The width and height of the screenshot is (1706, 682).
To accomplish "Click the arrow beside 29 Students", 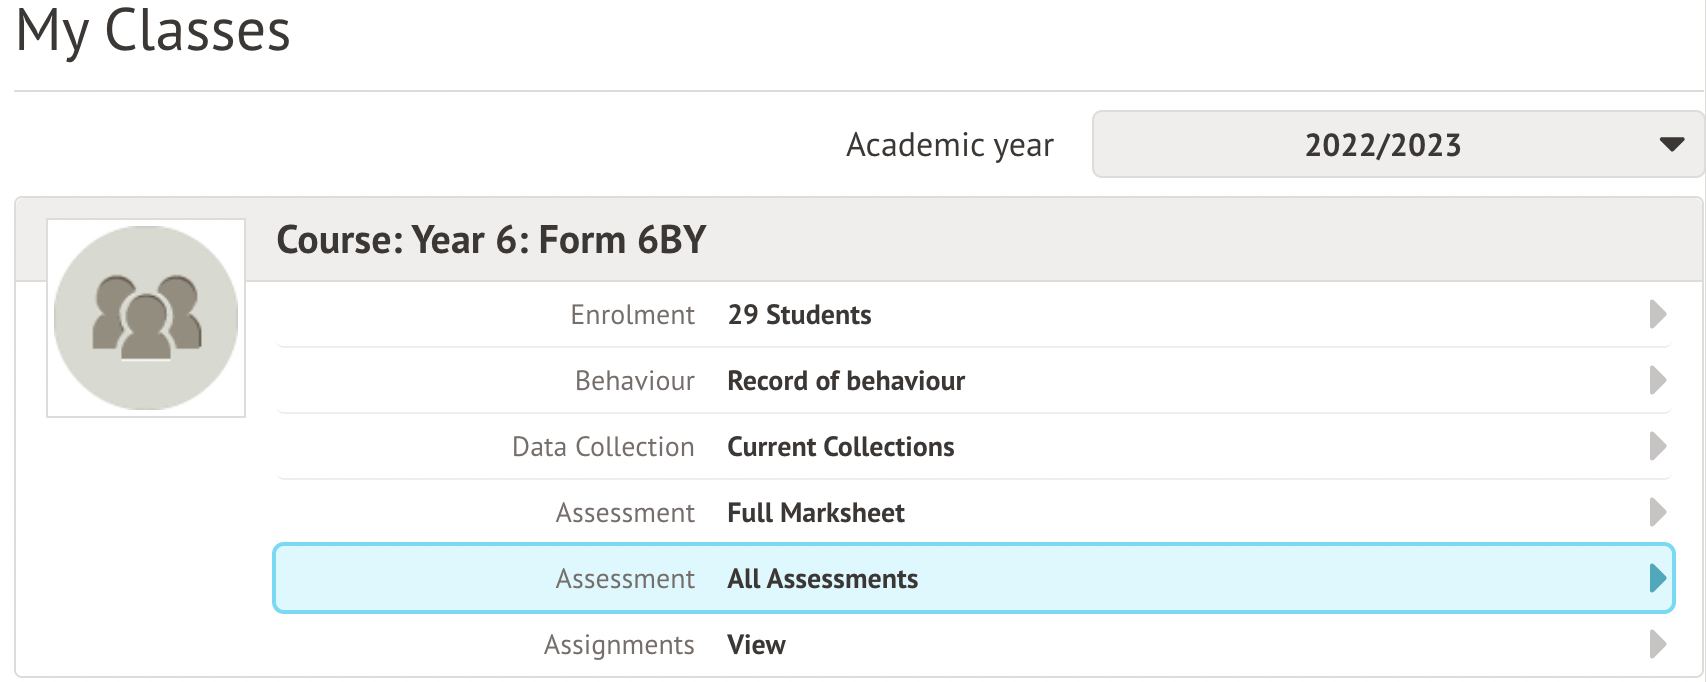I will (1657, 314).
